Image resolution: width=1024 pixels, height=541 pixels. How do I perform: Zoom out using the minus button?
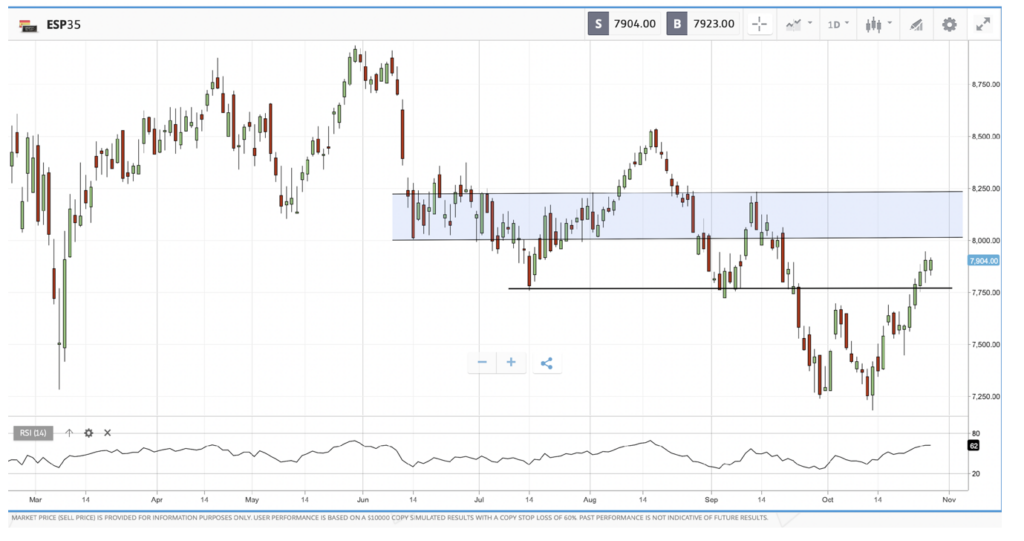click(x=482, y=362)
